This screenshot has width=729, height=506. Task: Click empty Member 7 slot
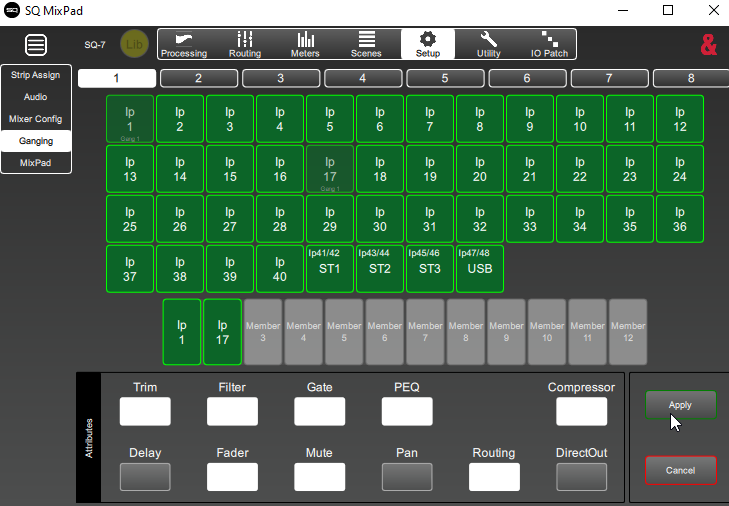click(425, 332)
